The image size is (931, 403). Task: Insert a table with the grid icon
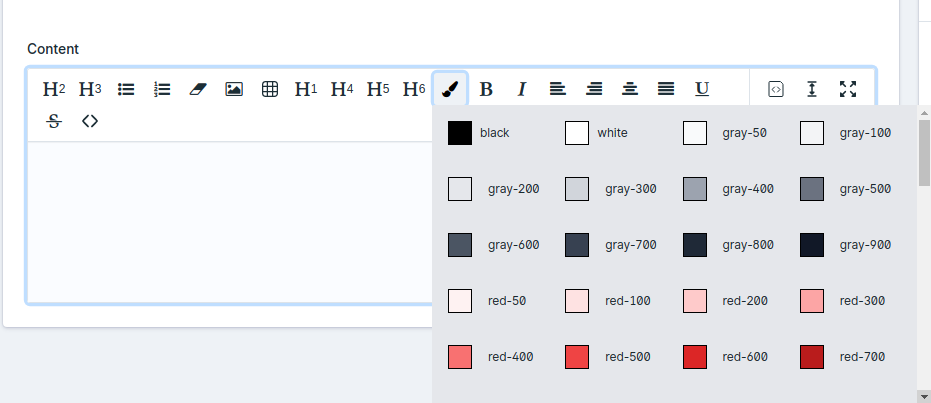click(x=270, y=89)
